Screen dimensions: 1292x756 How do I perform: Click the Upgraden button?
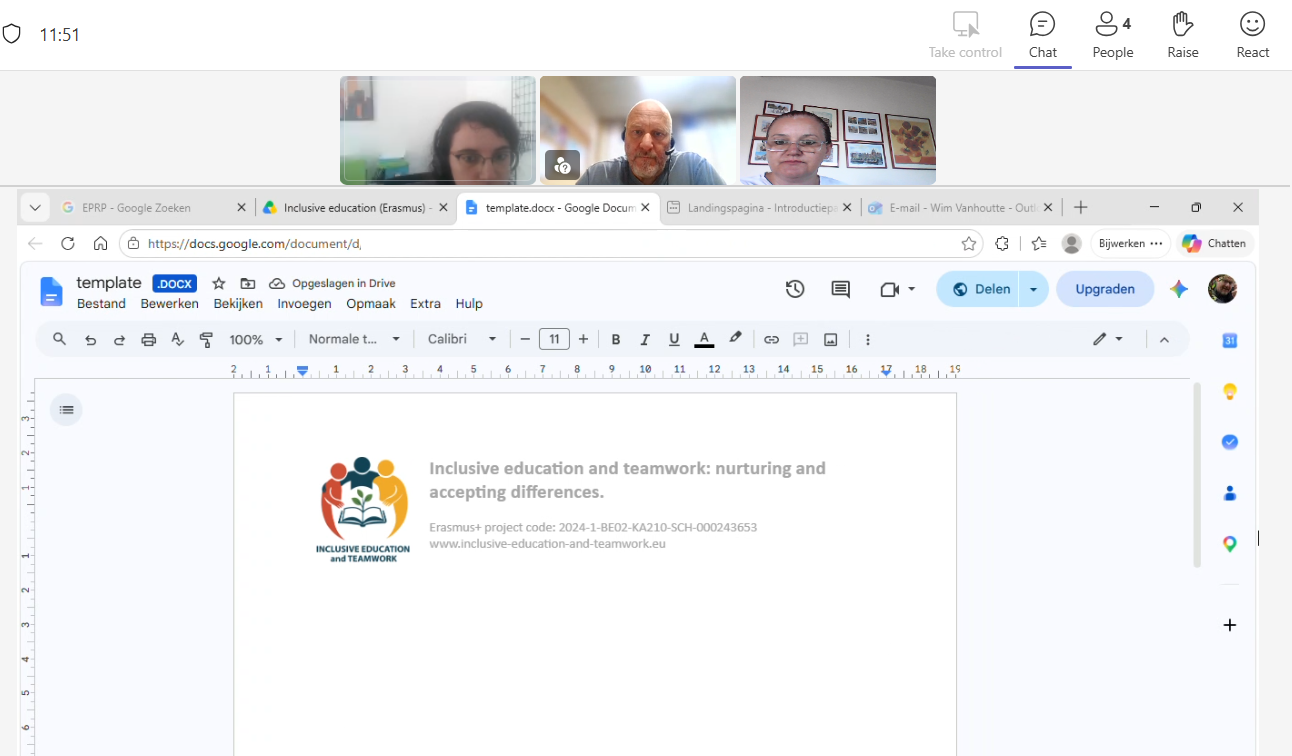(x=1105, y=289)
